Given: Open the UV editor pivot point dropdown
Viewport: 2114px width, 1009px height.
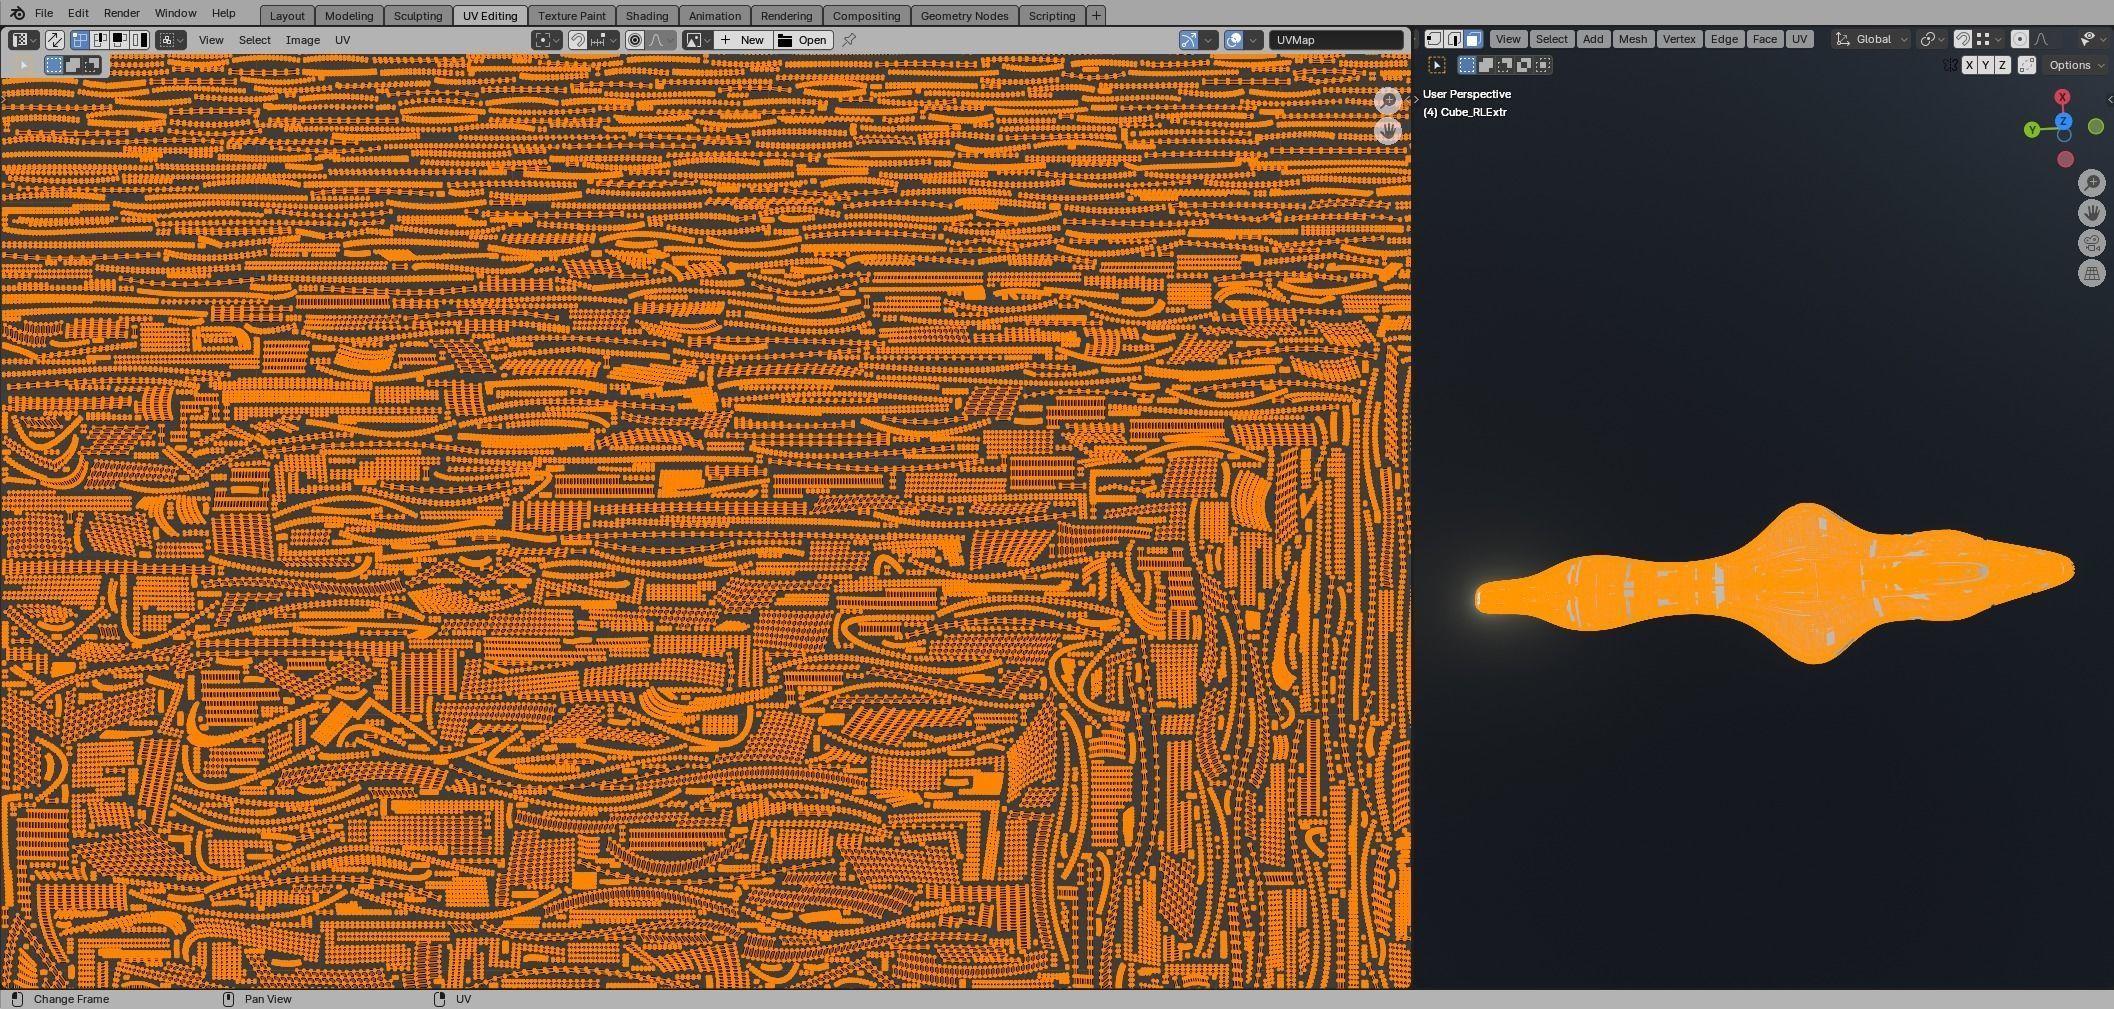Looking at the screenshot, I should [x=547, y=40].
